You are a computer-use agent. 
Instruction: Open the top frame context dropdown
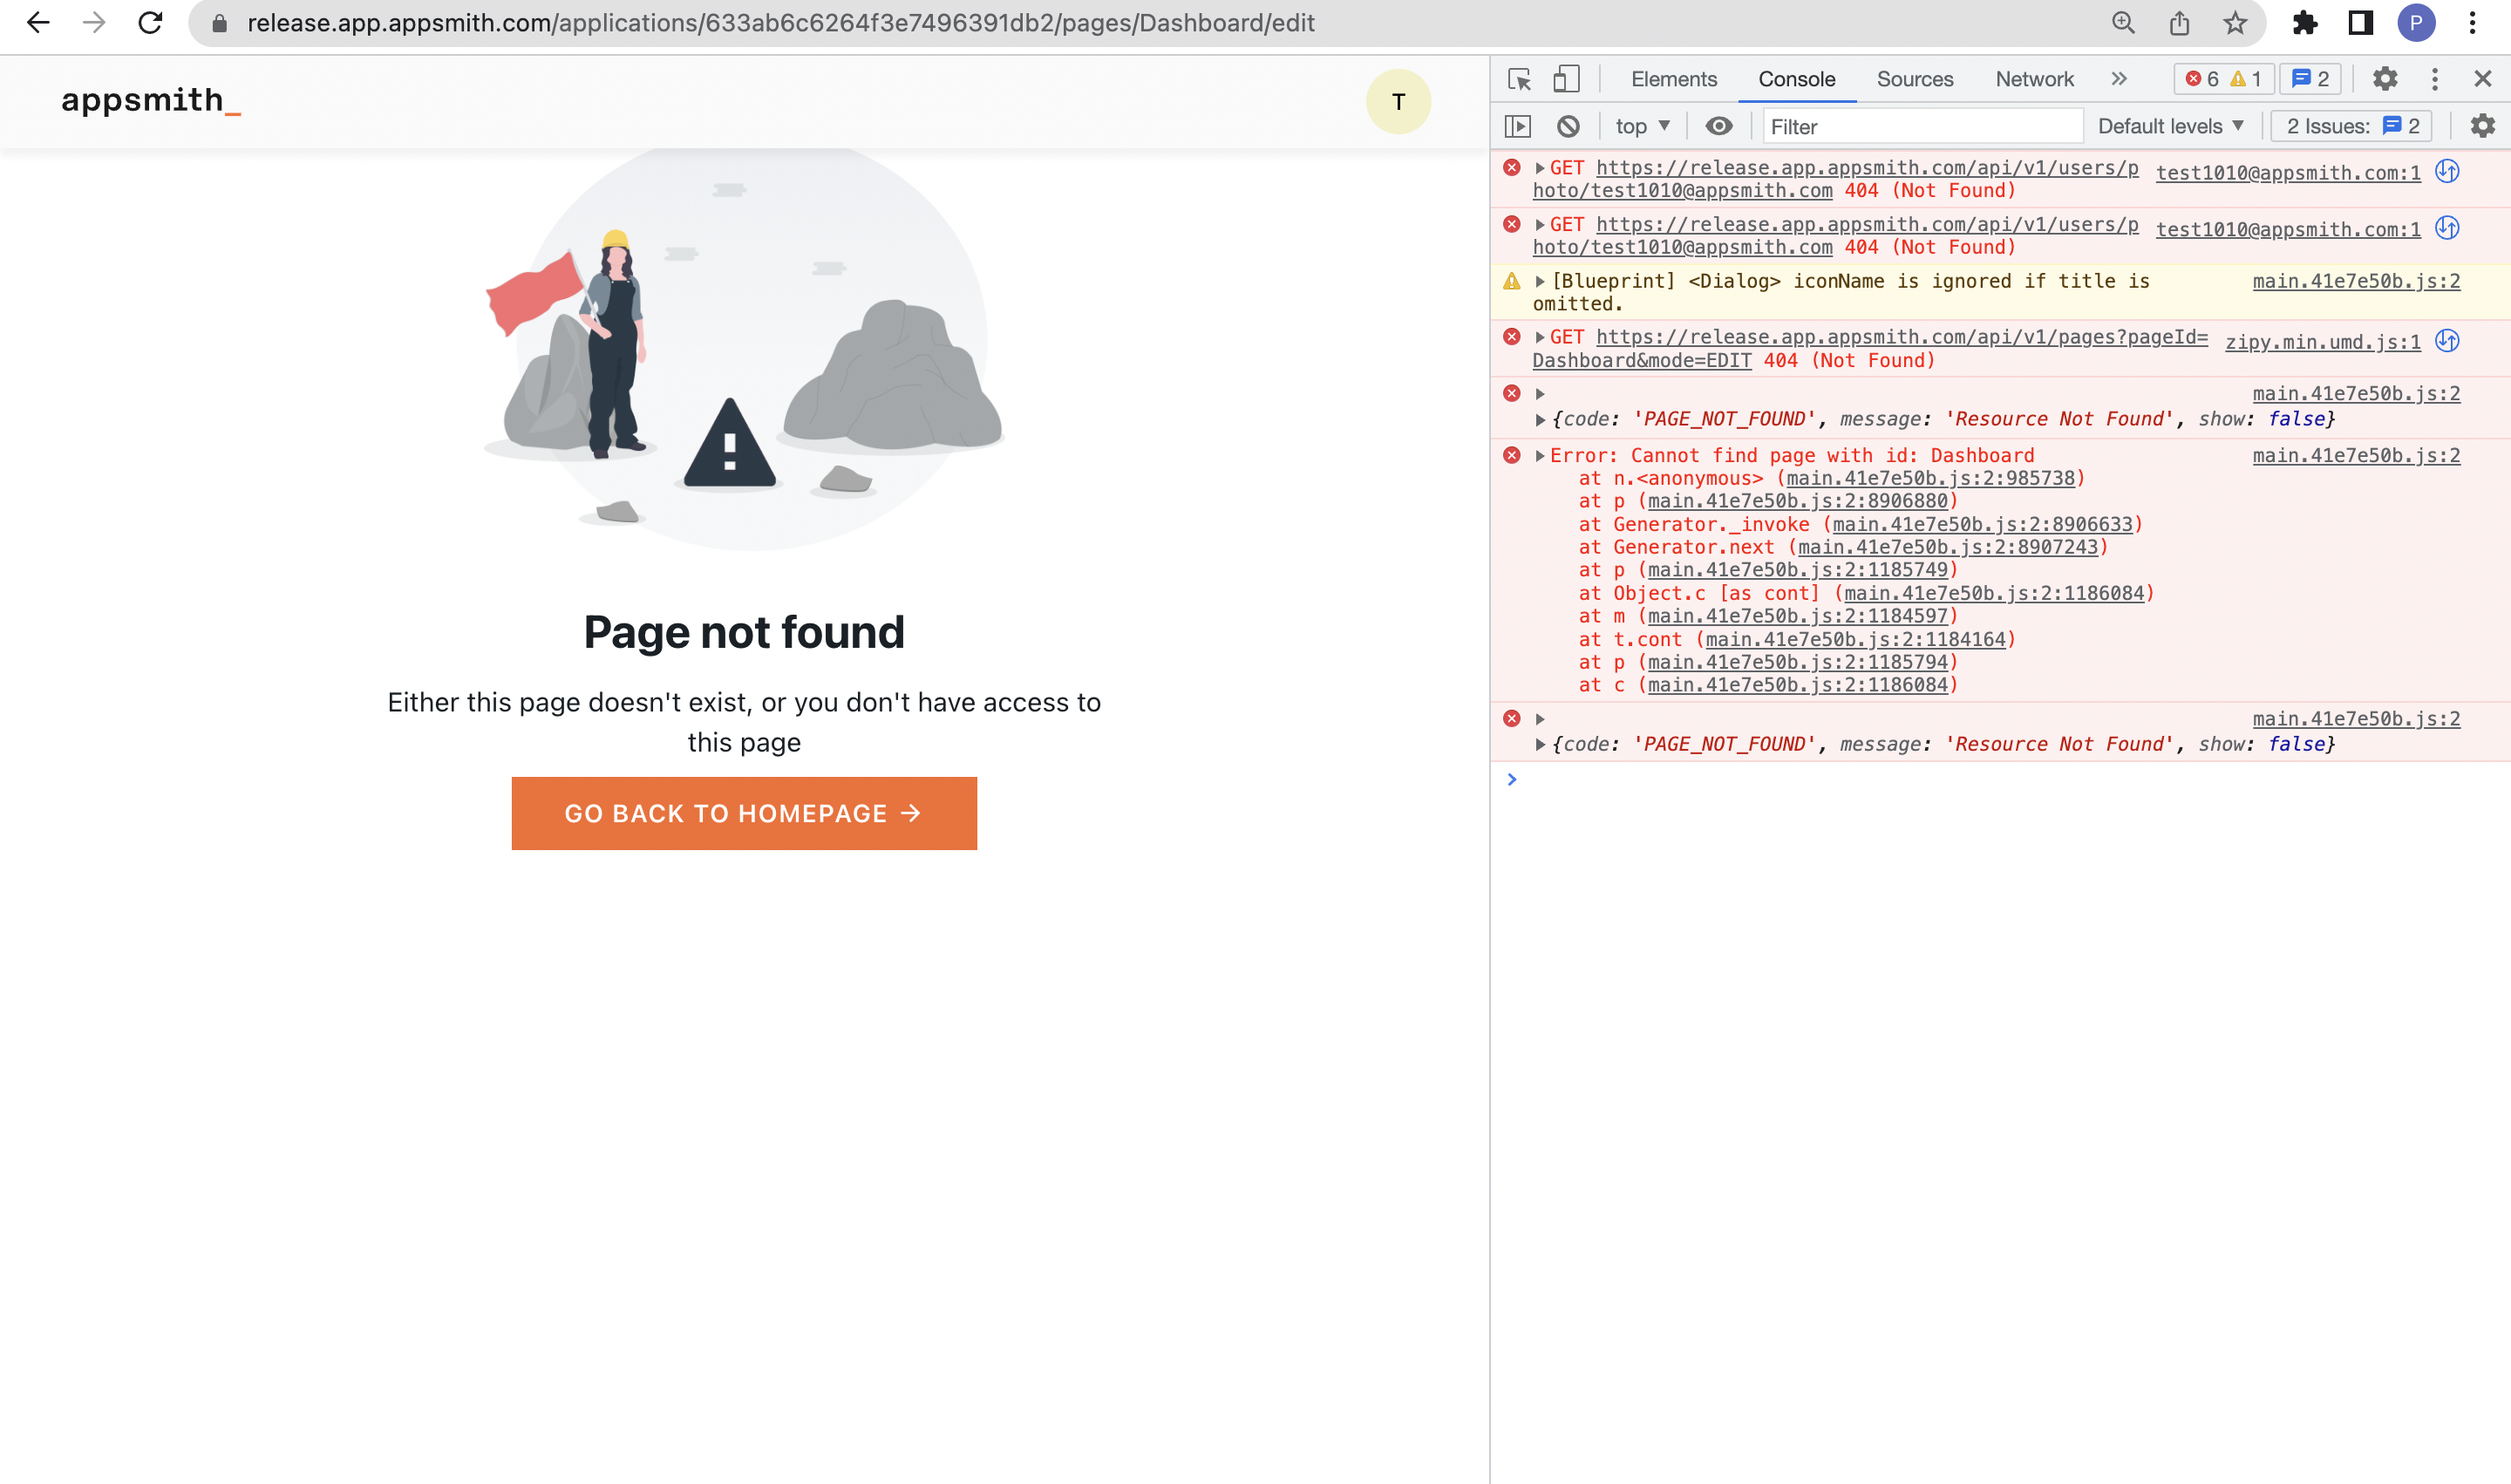[x=1640, y=126]
